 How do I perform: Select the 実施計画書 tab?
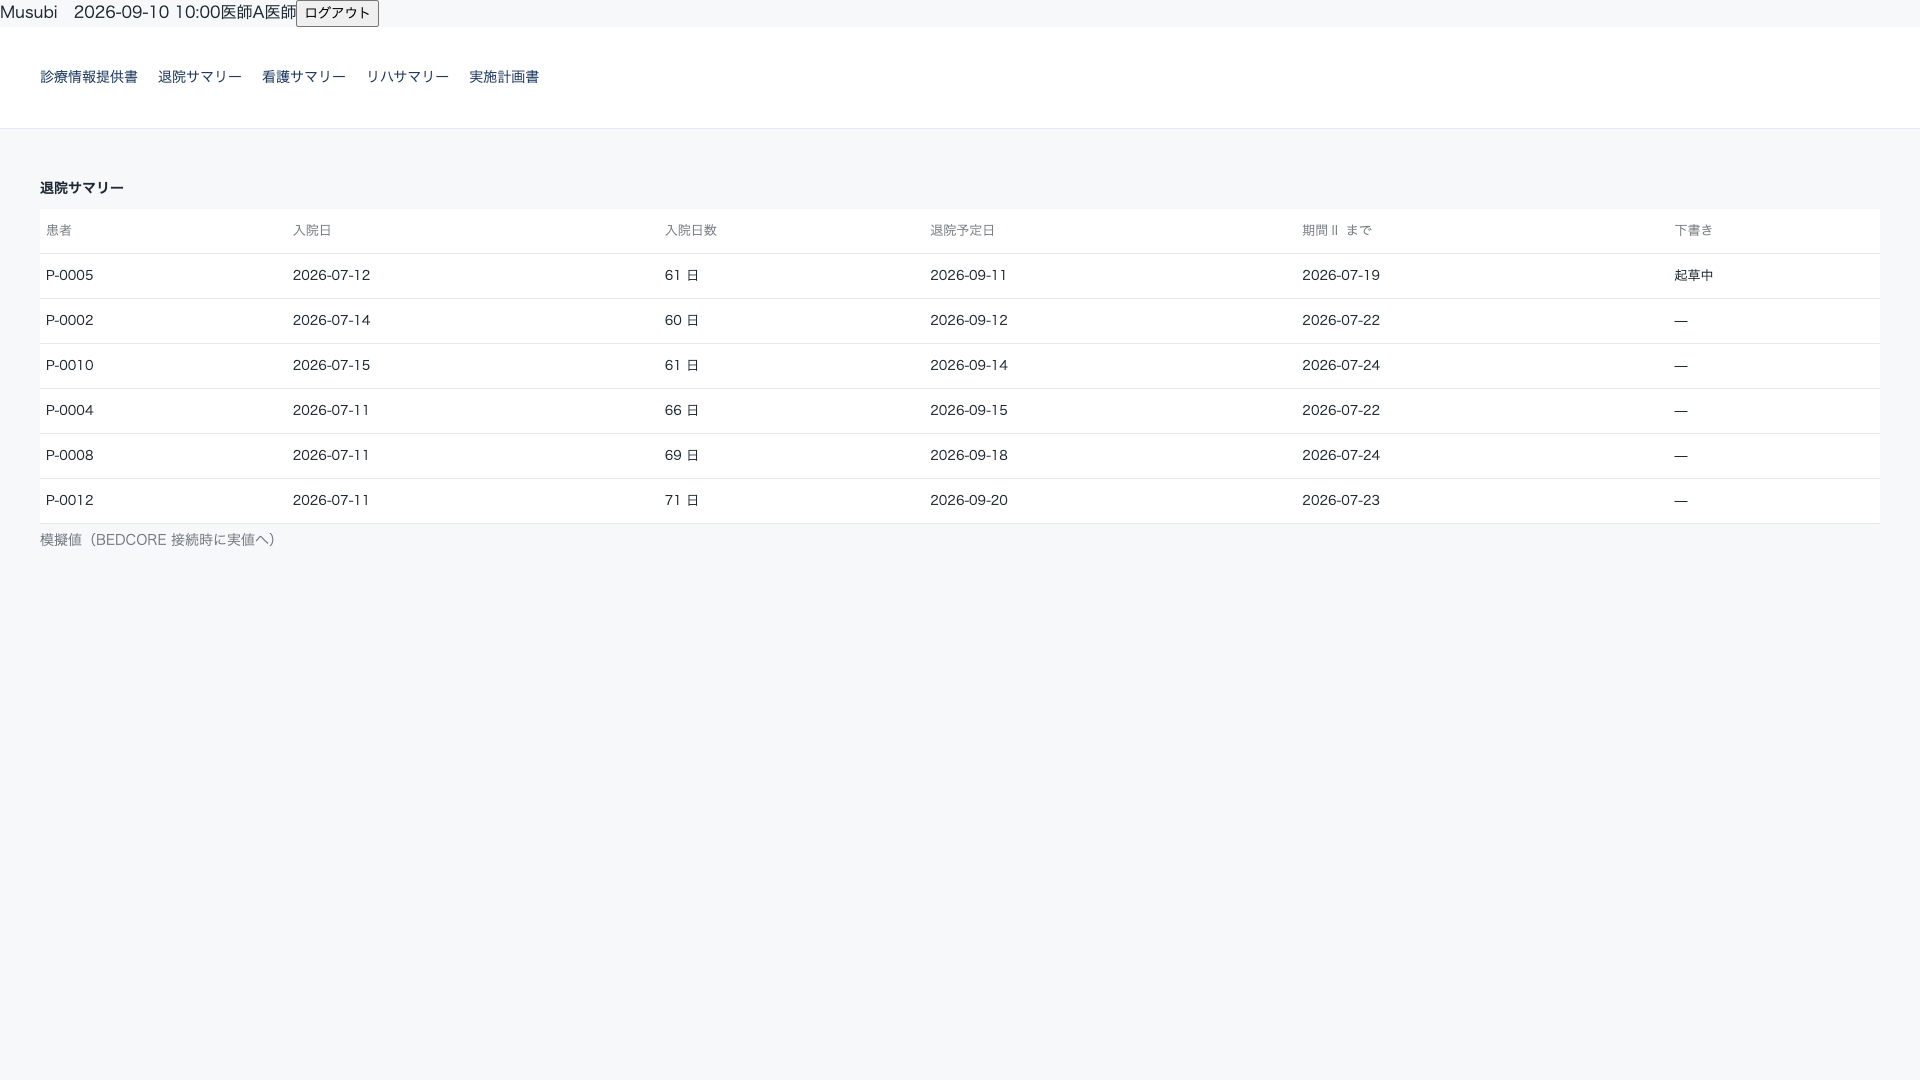point(504,77)
